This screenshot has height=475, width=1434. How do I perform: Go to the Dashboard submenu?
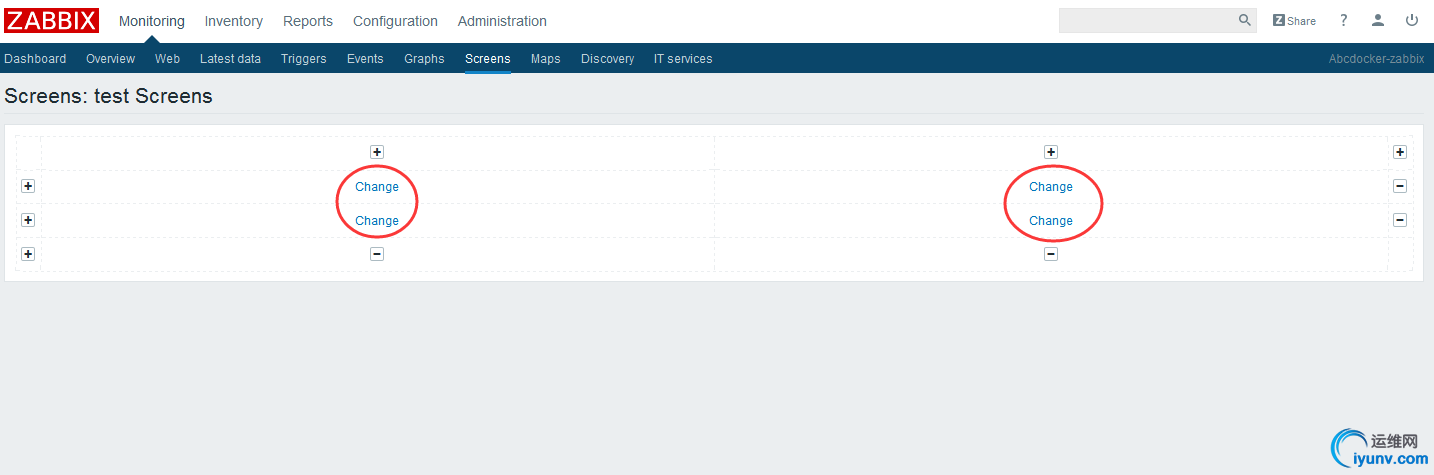coord(35,59)
